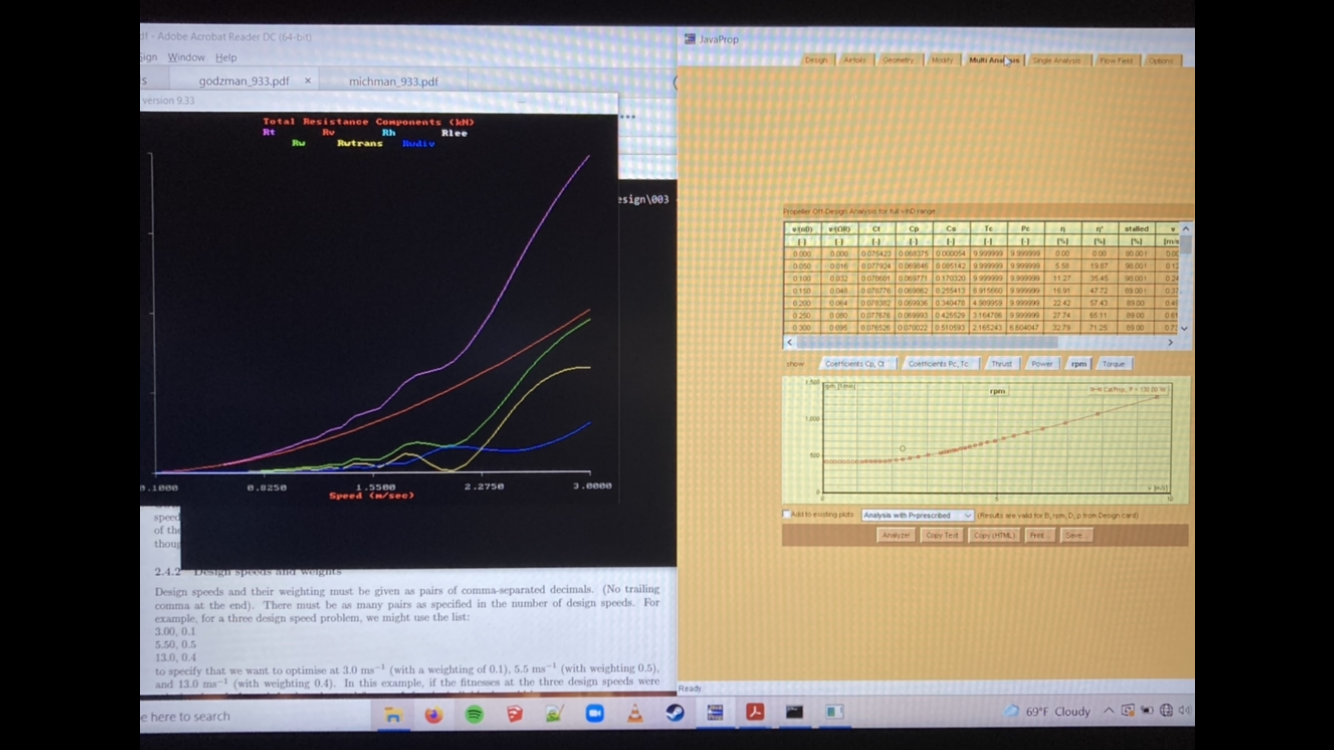Click the Save... button

[1075, 535]
